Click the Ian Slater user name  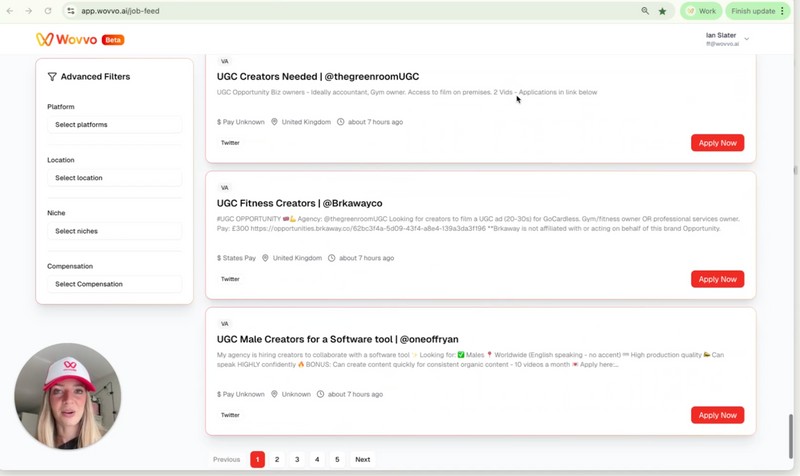pos(720,35)
